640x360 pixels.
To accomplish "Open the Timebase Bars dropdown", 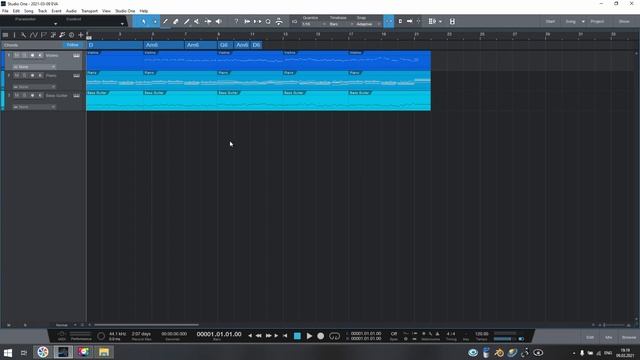I will (x=341, y=24).
